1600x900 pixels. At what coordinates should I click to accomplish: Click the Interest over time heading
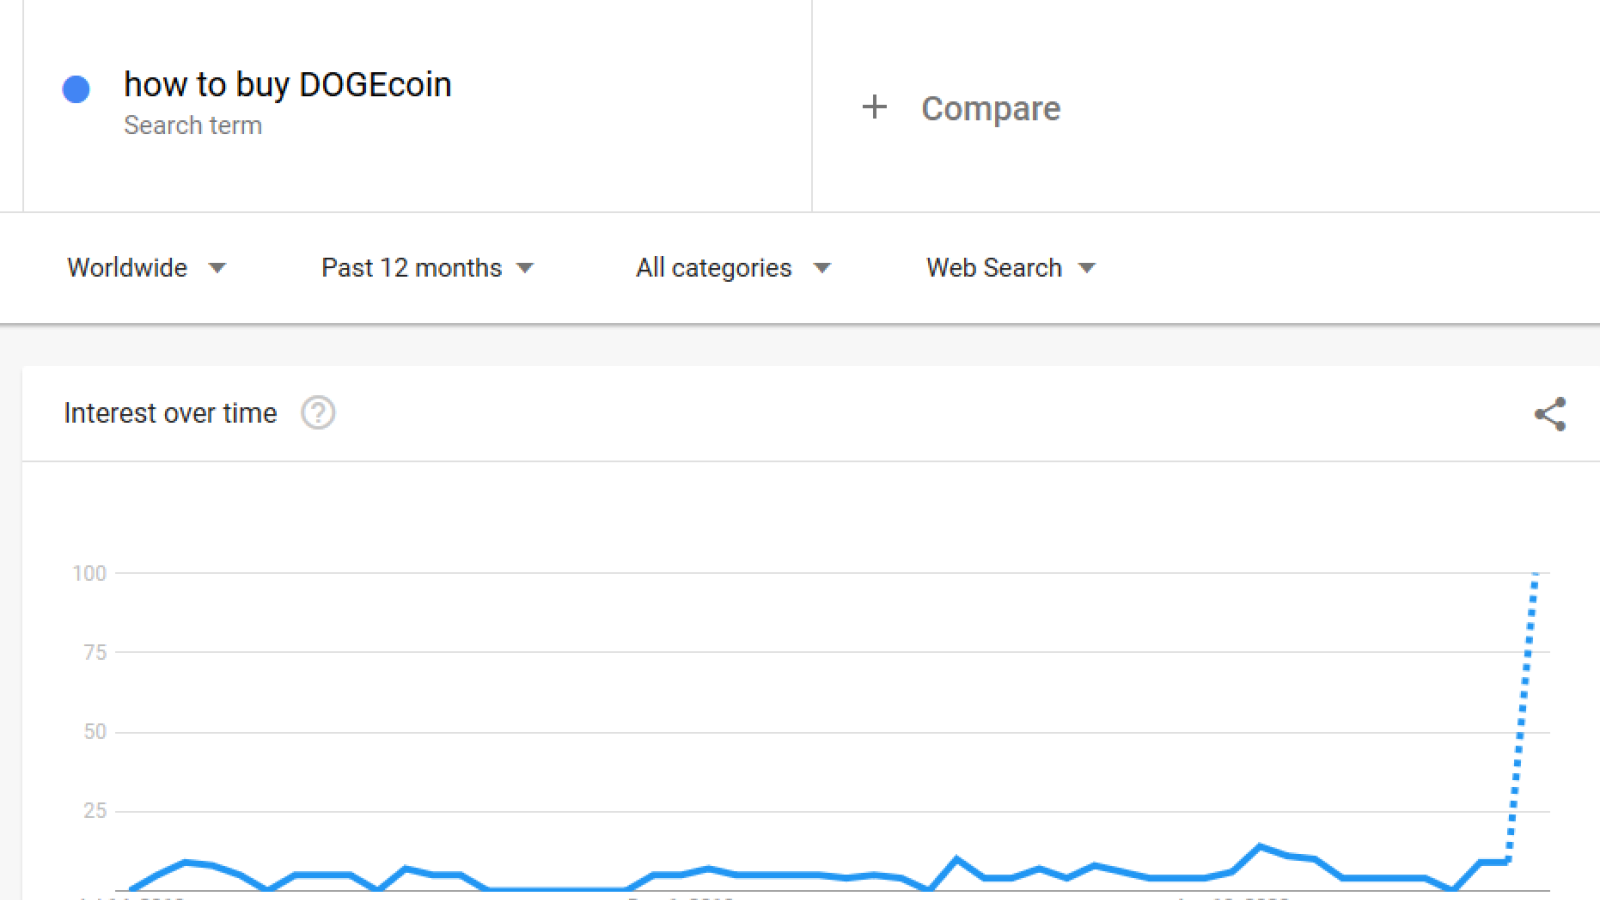170,413
